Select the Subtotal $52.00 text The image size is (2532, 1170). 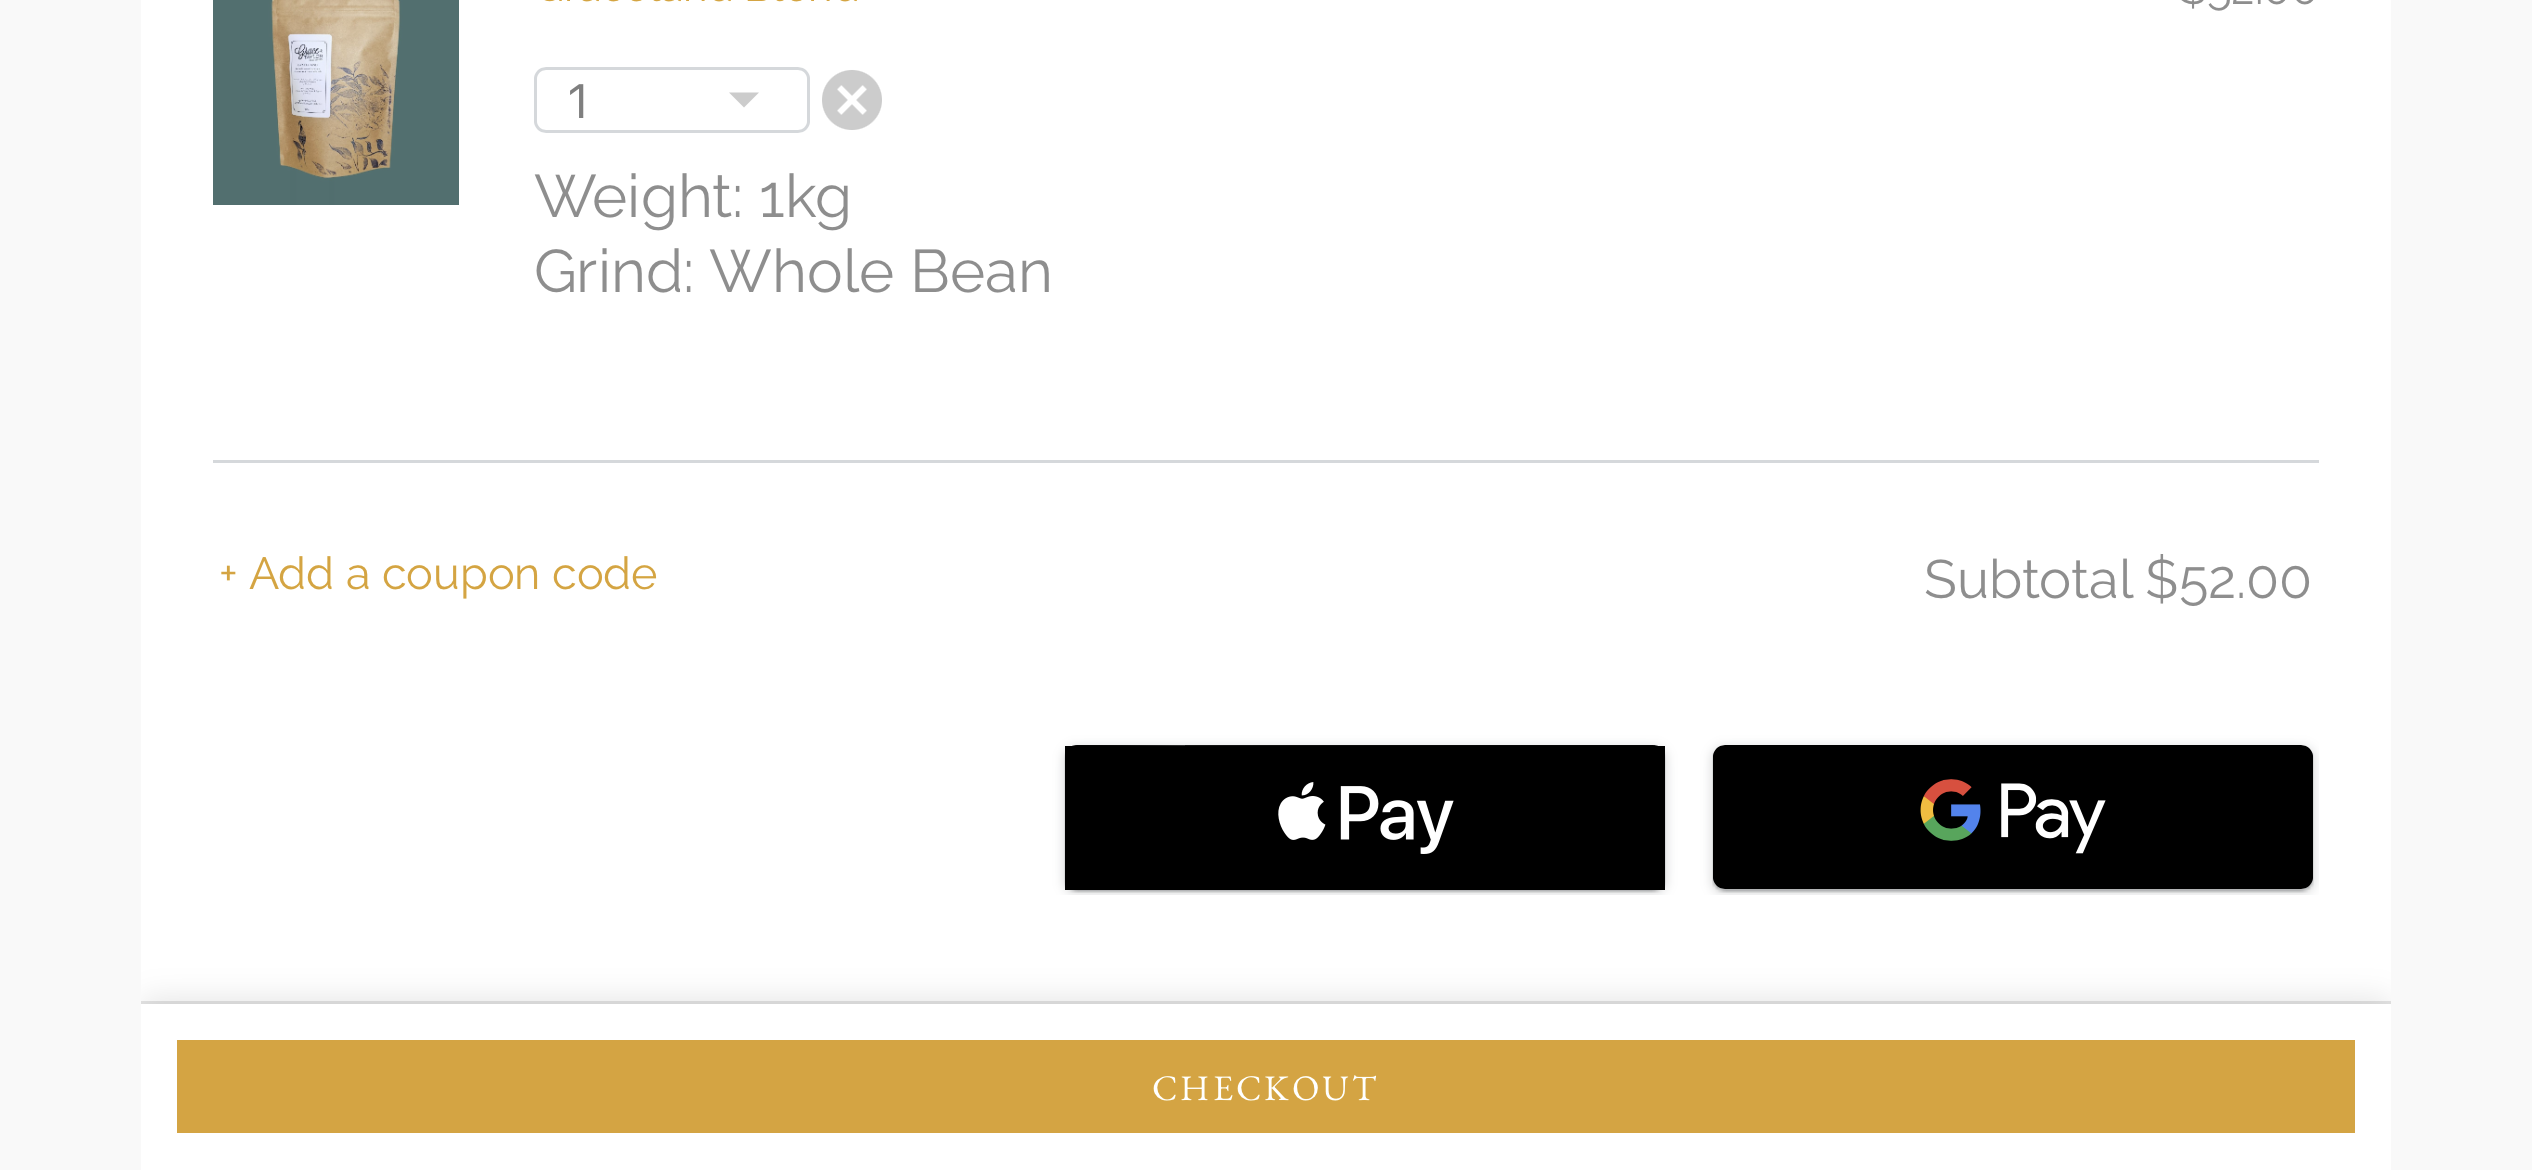2117,580
